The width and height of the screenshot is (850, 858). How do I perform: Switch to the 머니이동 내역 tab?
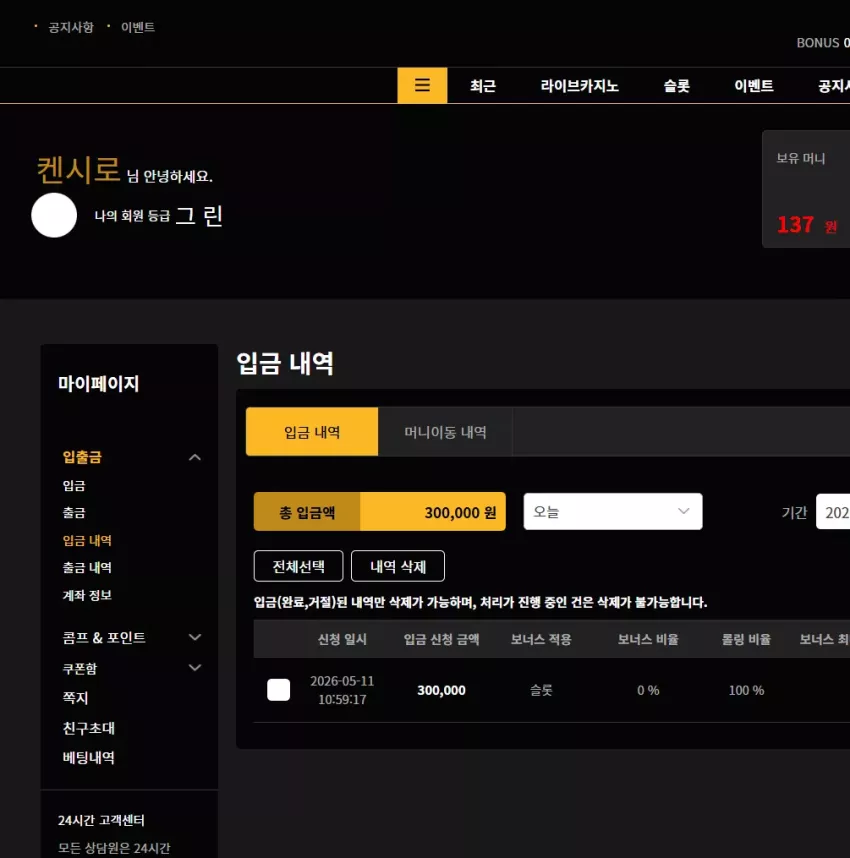445,432
